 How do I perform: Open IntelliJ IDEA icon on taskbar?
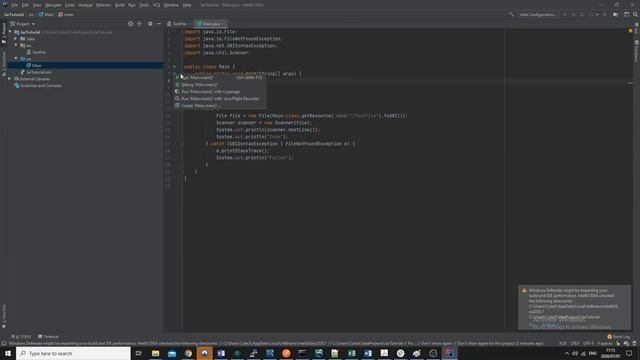(x=449, y=353)
